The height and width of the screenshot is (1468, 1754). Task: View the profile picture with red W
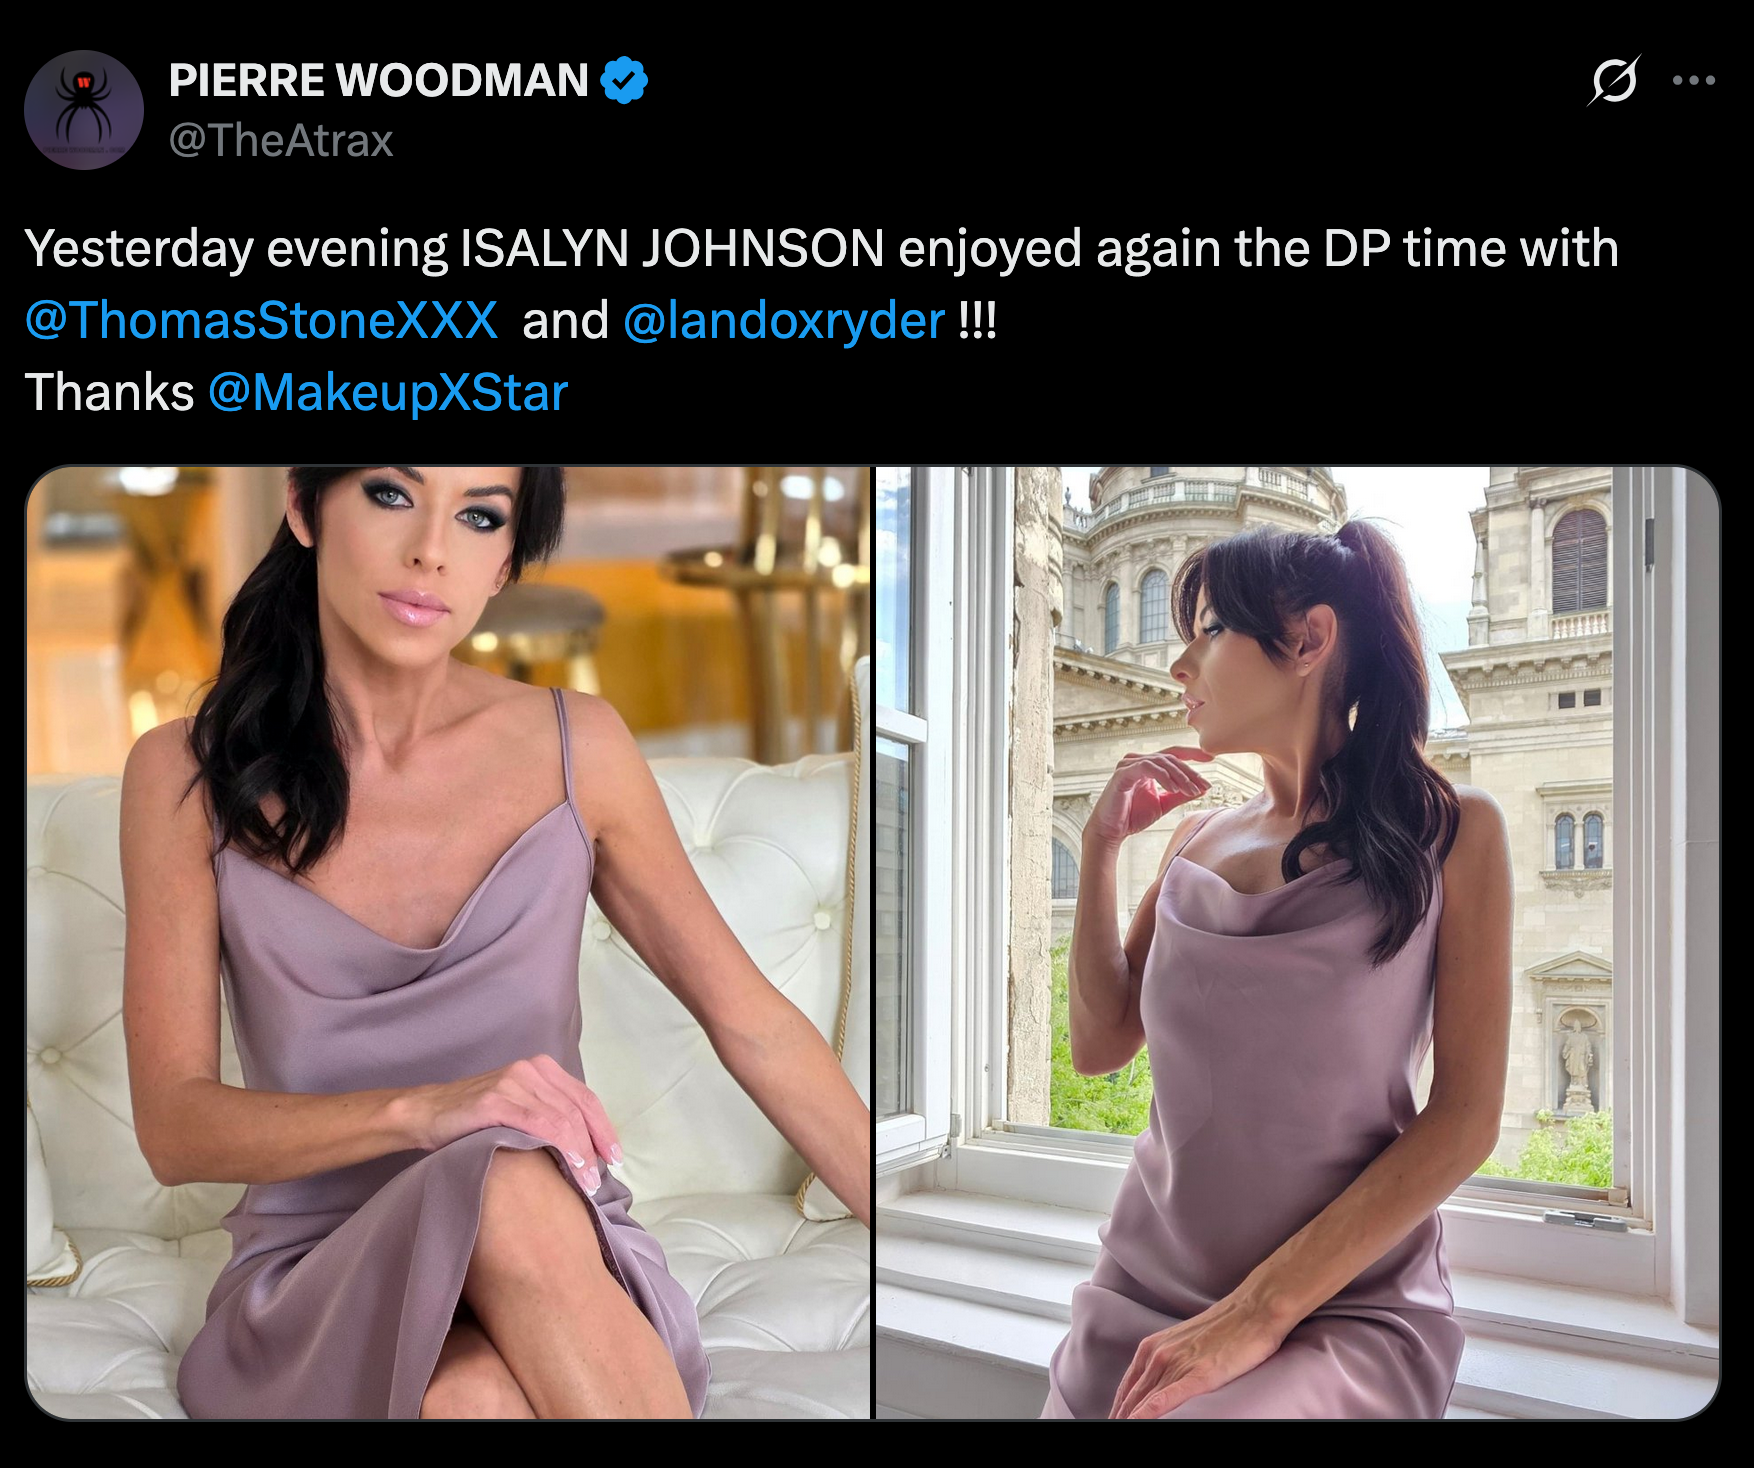84,110
